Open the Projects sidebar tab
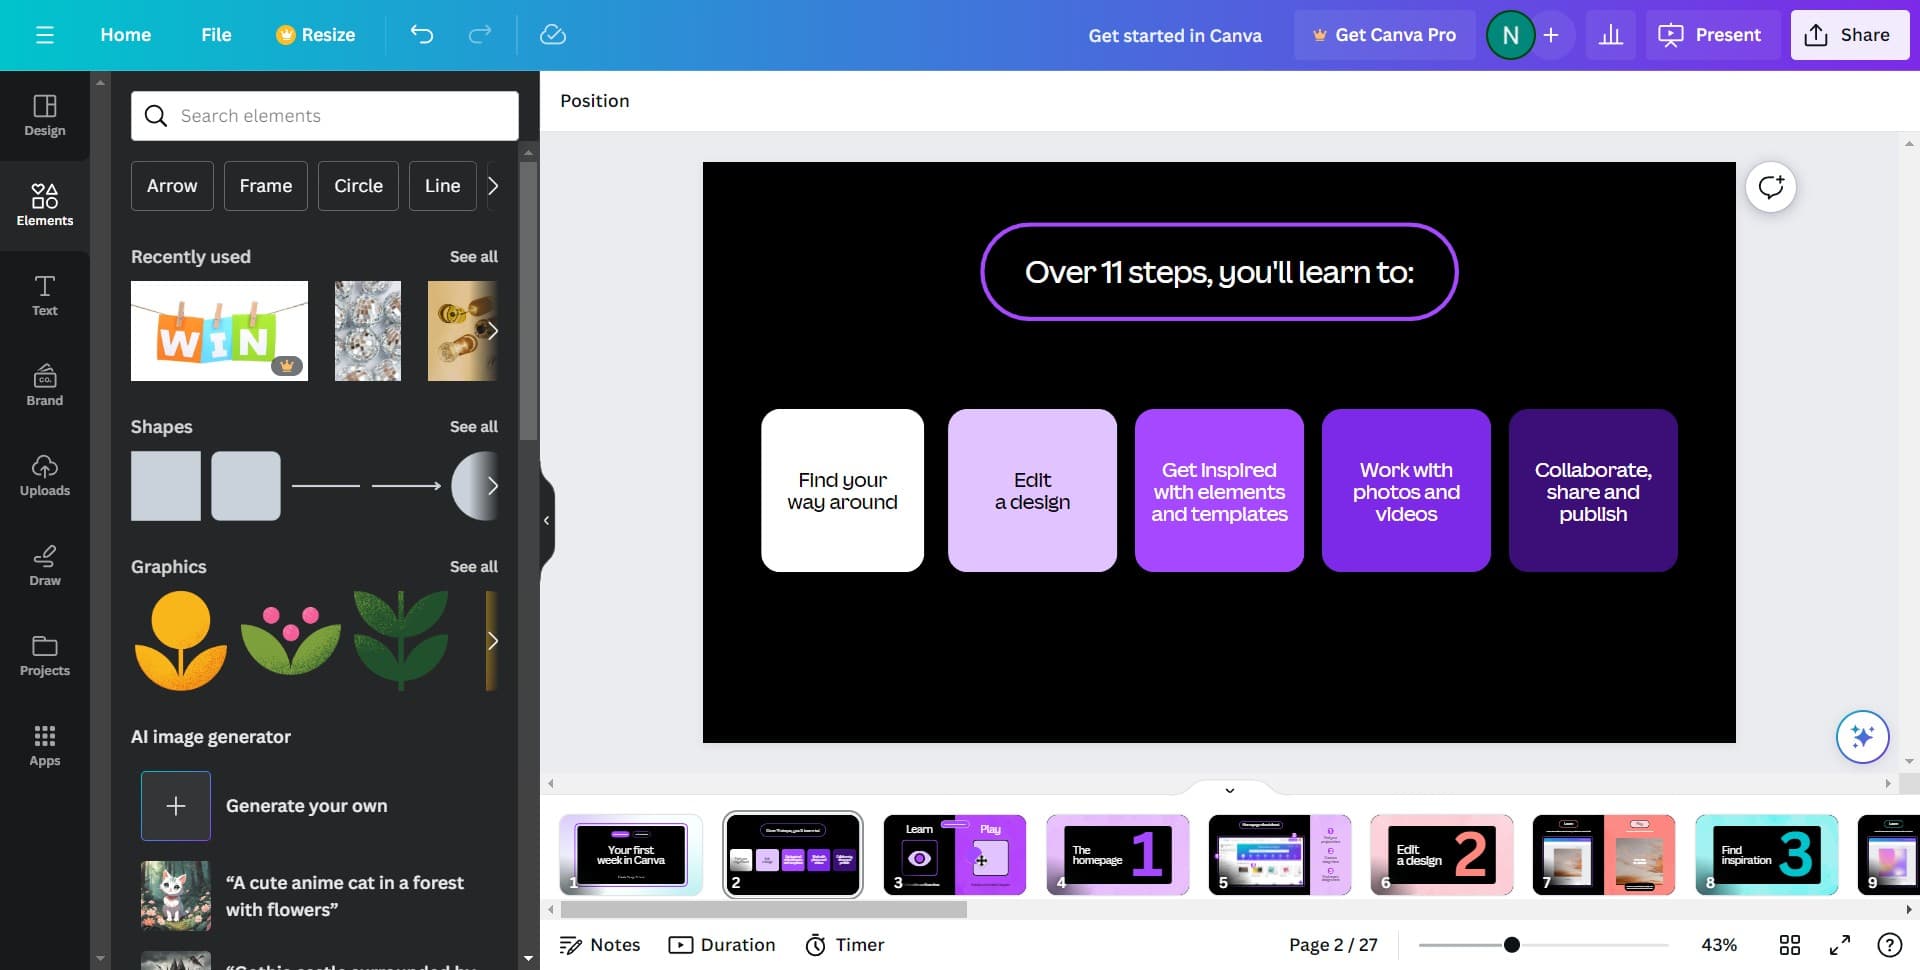1920x970 pixels. coord(45,656)
